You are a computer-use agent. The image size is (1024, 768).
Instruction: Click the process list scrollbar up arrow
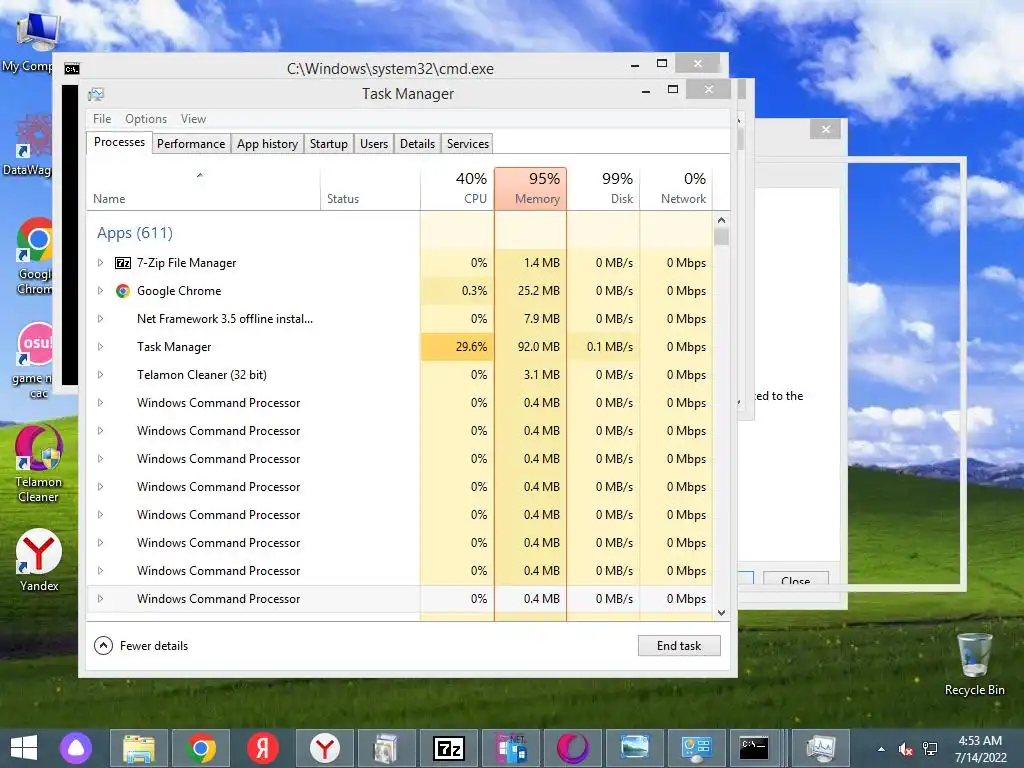pos(721,220)
